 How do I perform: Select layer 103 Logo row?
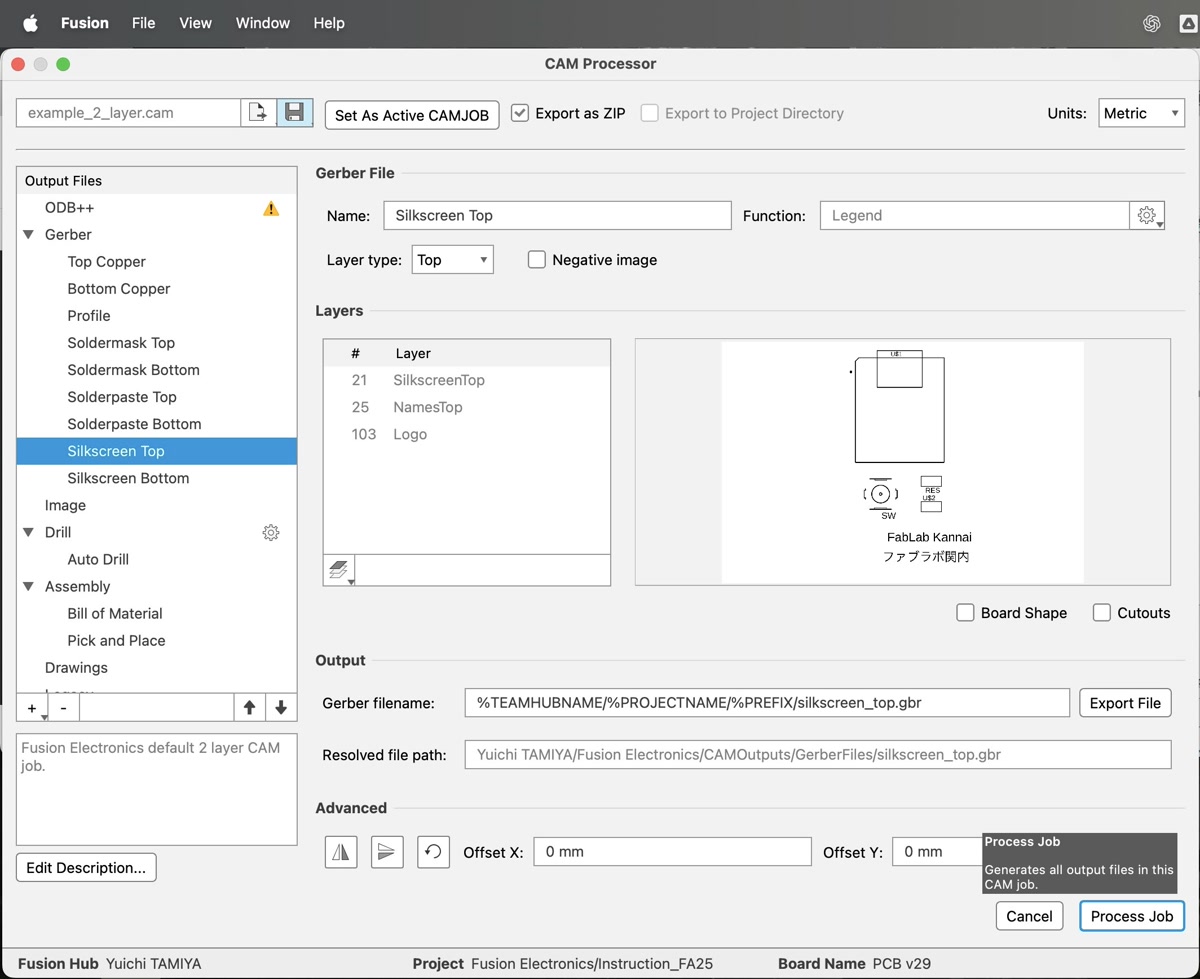pyautogui.click(x=467, y=434)
